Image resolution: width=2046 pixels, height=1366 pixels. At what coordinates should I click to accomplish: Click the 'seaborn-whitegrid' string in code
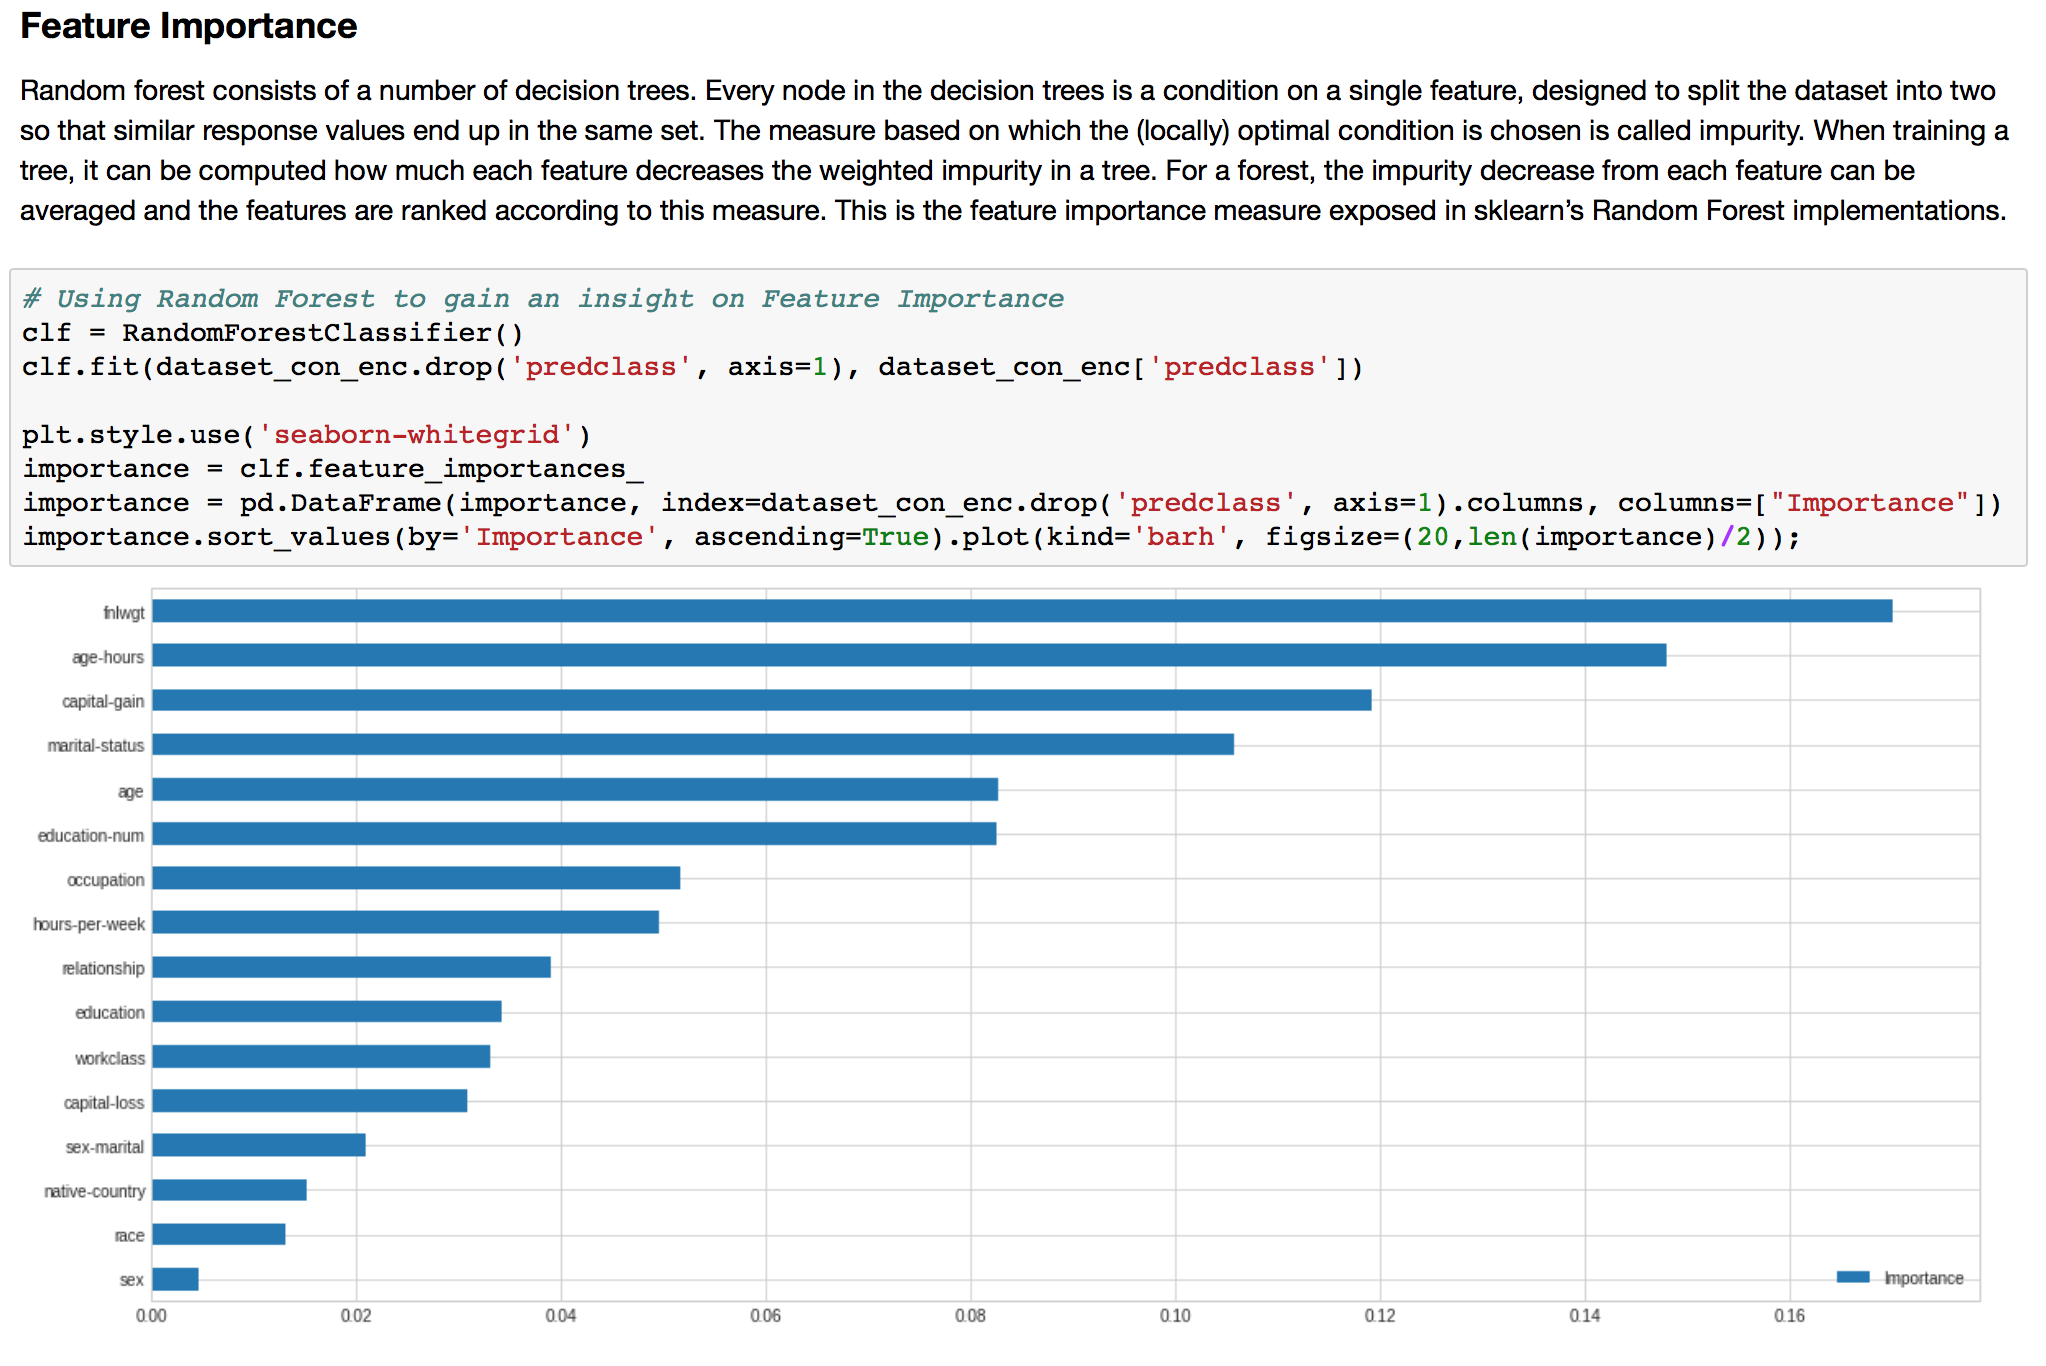tap(416, 435)
